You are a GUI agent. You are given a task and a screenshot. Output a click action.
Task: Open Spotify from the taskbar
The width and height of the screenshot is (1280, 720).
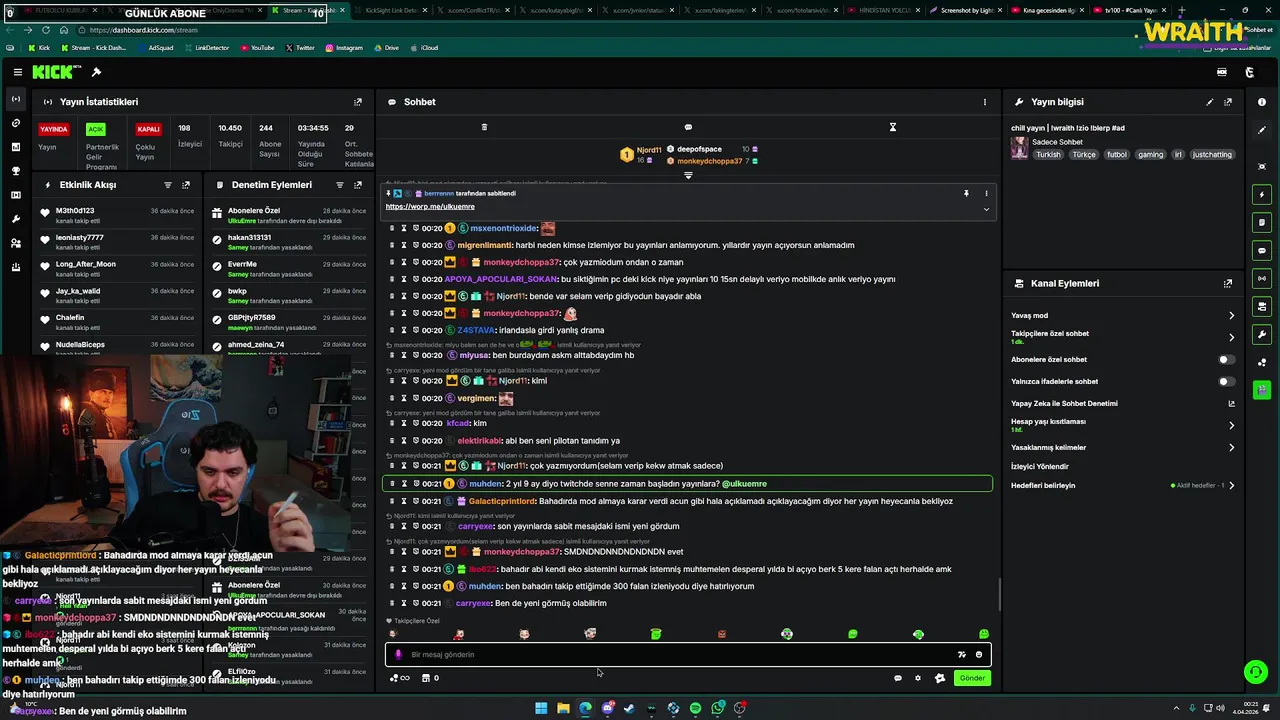pyautogui.click(x=696, y=708)
